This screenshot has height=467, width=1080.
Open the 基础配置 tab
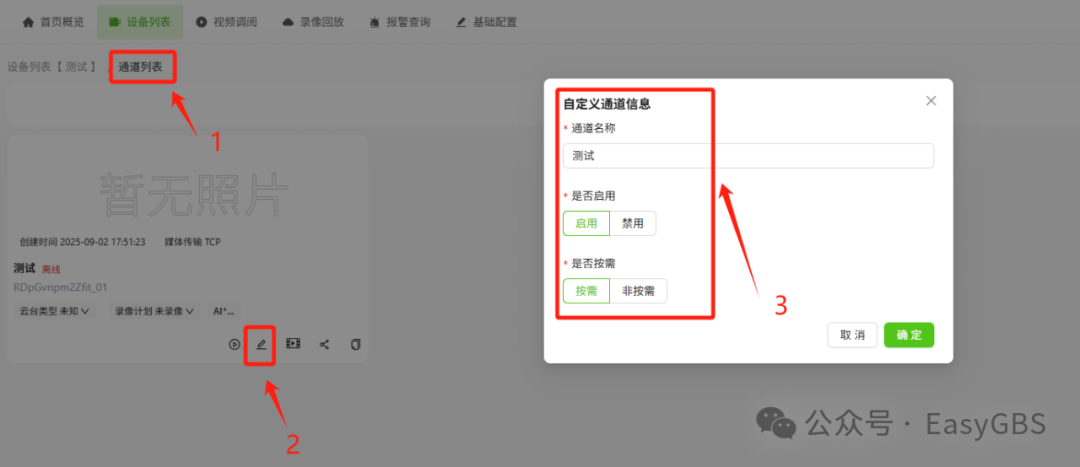pos(486,22)
